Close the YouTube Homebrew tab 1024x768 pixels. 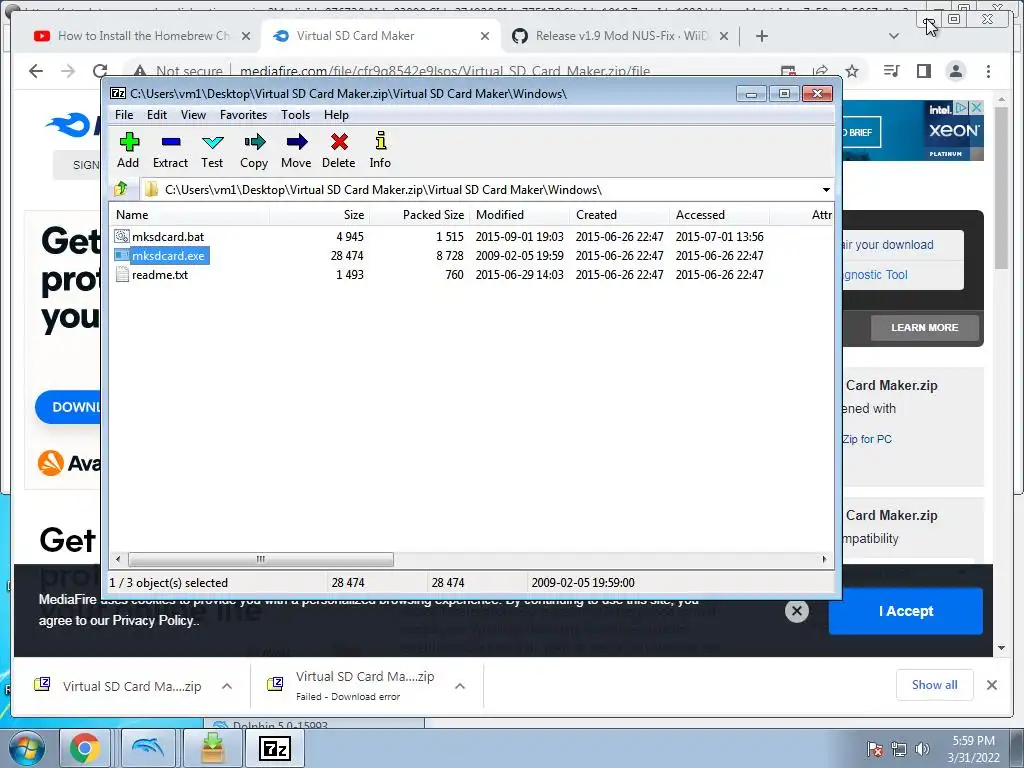click(246, 37)
